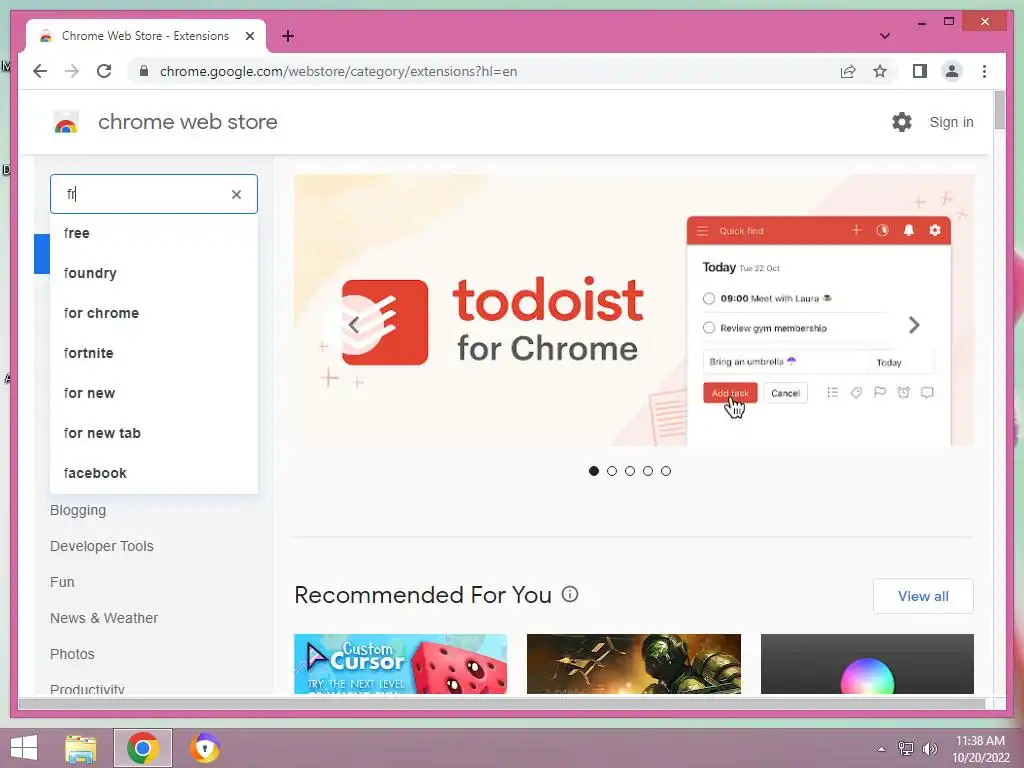1024x768 pixels.
Task: Select the fifth carousel dot
Action: (665, 471)
